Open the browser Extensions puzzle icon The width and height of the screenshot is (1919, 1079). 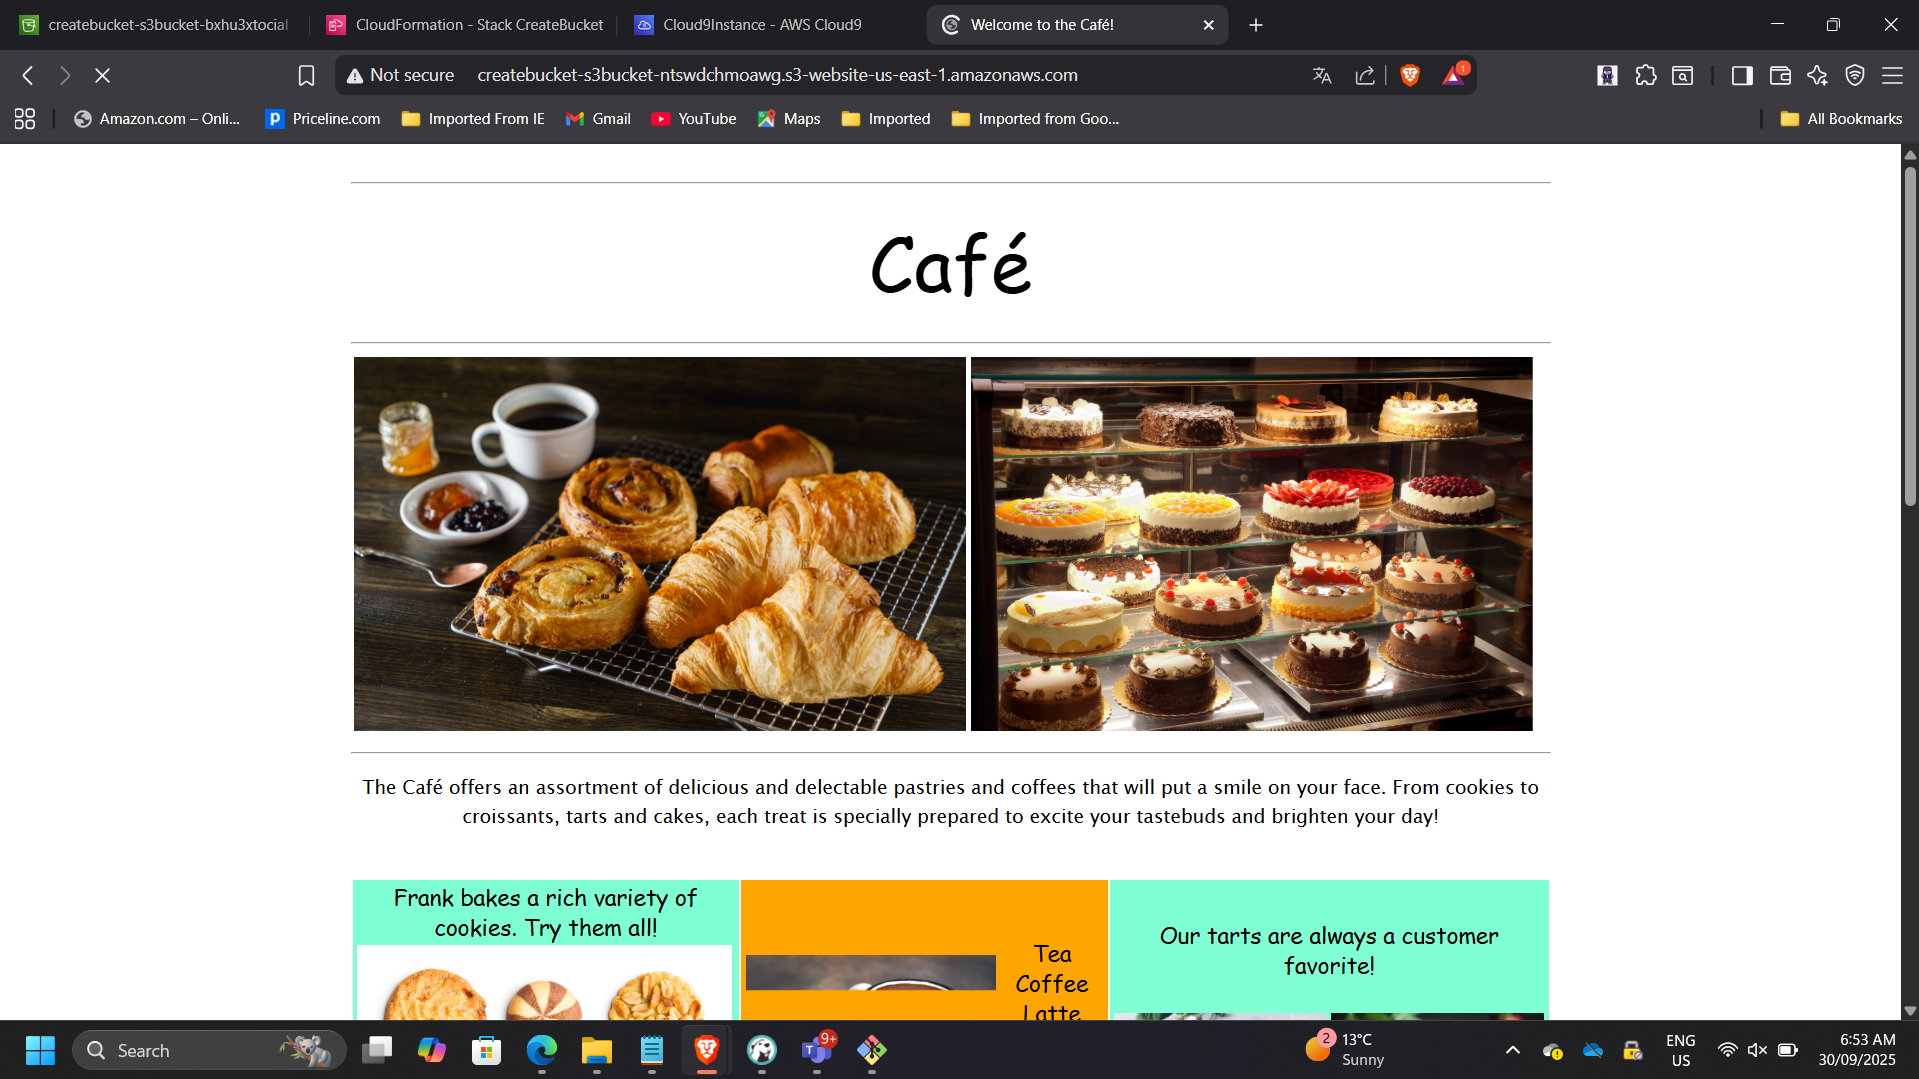[1646, 75]
